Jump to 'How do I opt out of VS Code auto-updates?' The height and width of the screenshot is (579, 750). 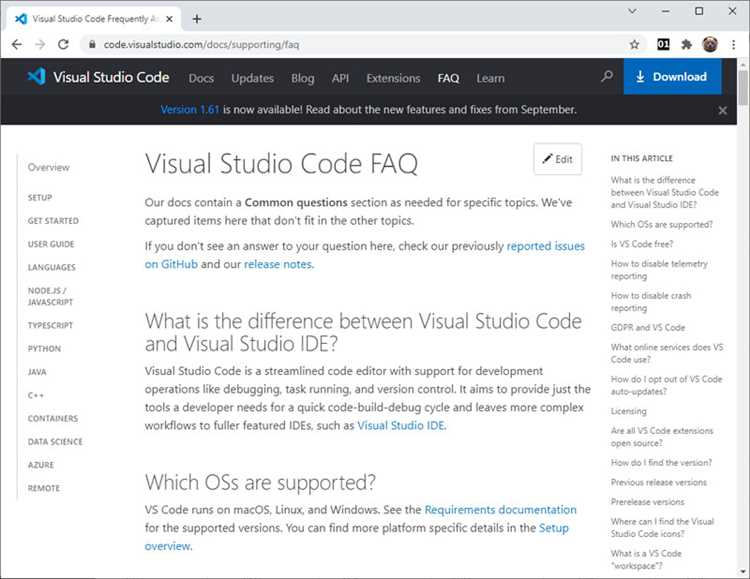click(x=666, y=385)
